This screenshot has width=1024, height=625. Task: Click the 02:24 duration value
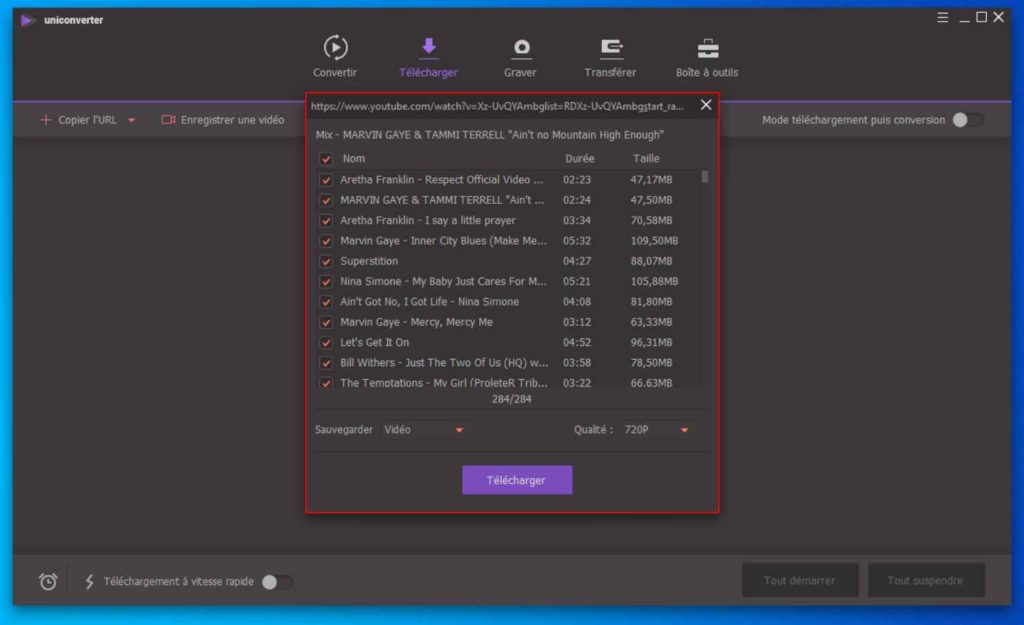pos(577,200)
